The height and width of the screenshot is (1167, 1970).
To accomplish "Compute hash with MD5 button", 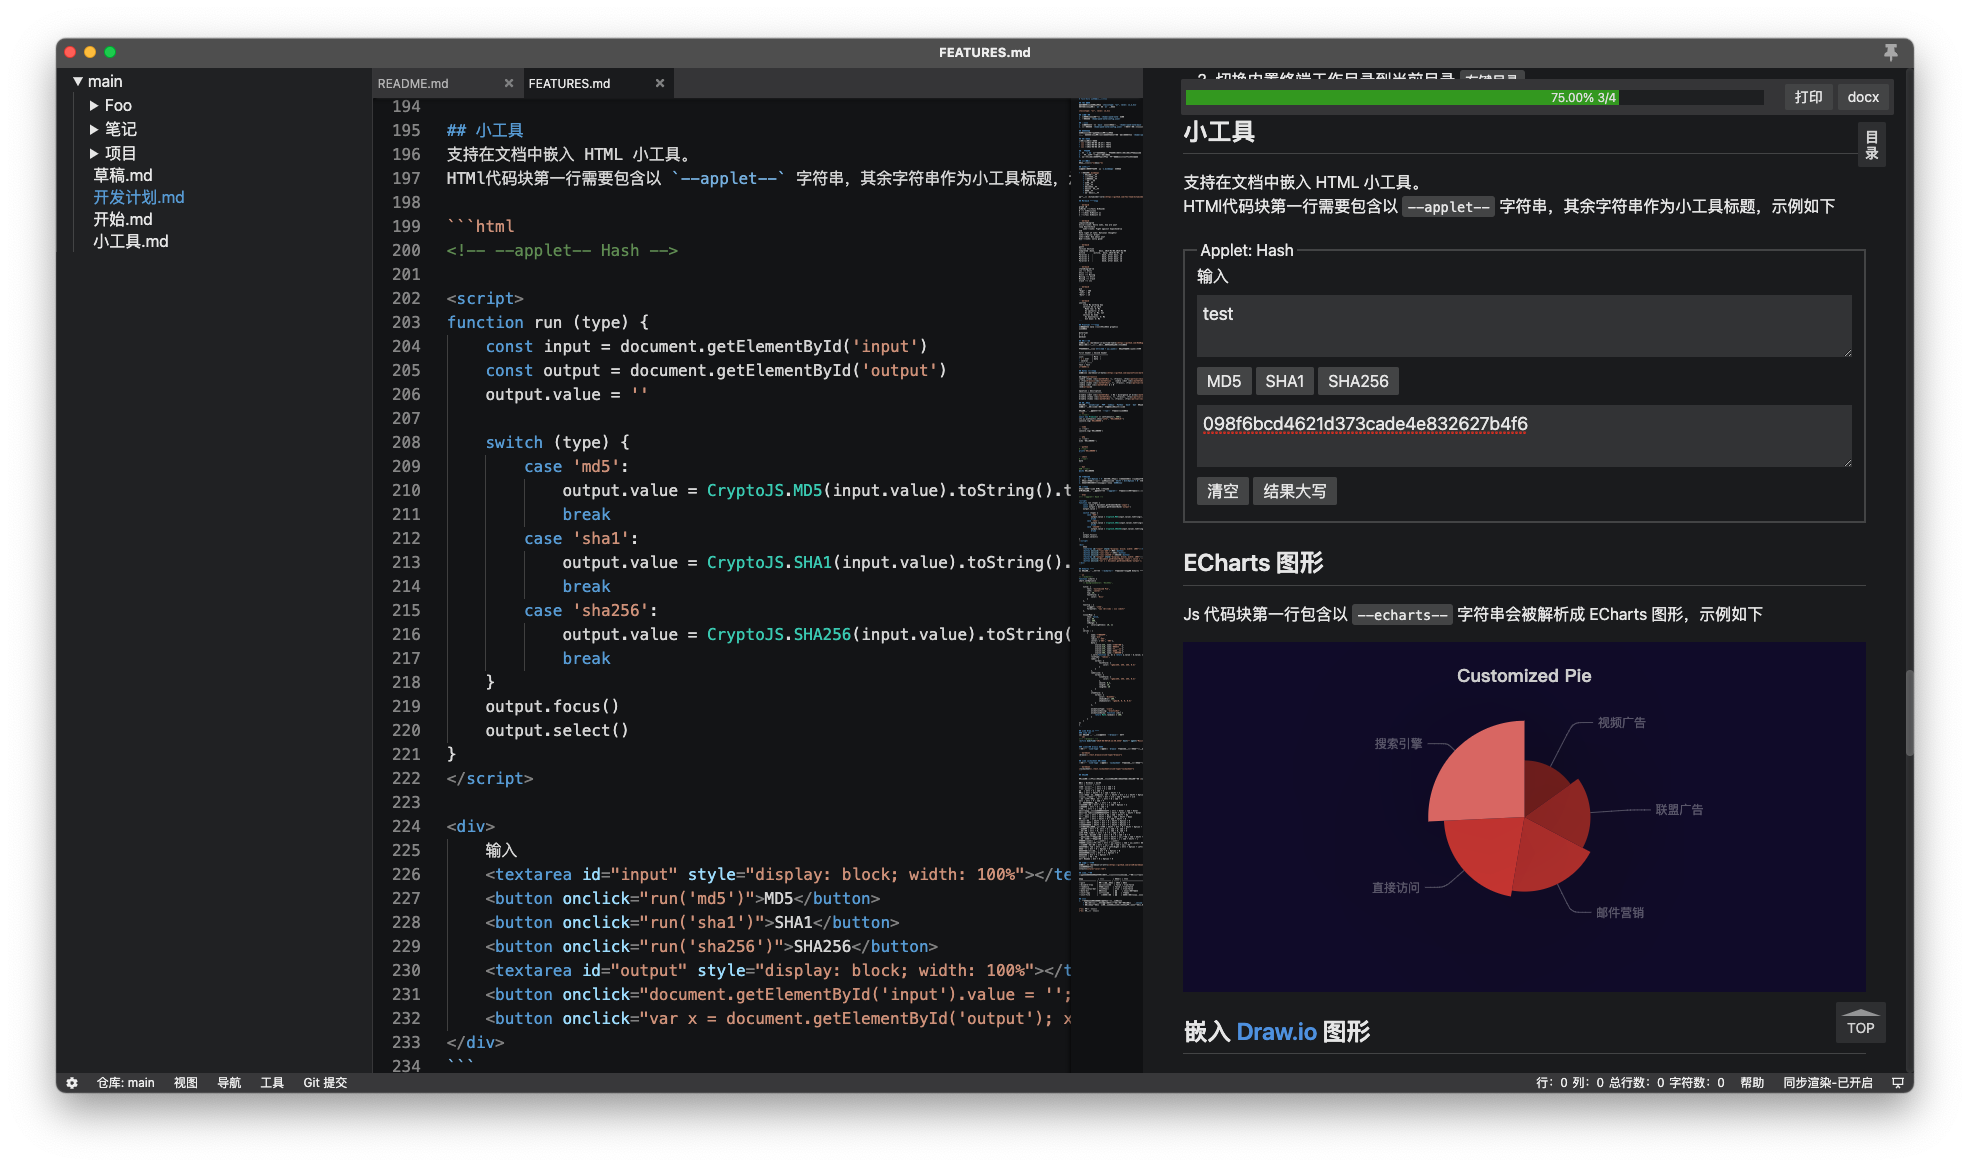I will [x=1224, y=381].
